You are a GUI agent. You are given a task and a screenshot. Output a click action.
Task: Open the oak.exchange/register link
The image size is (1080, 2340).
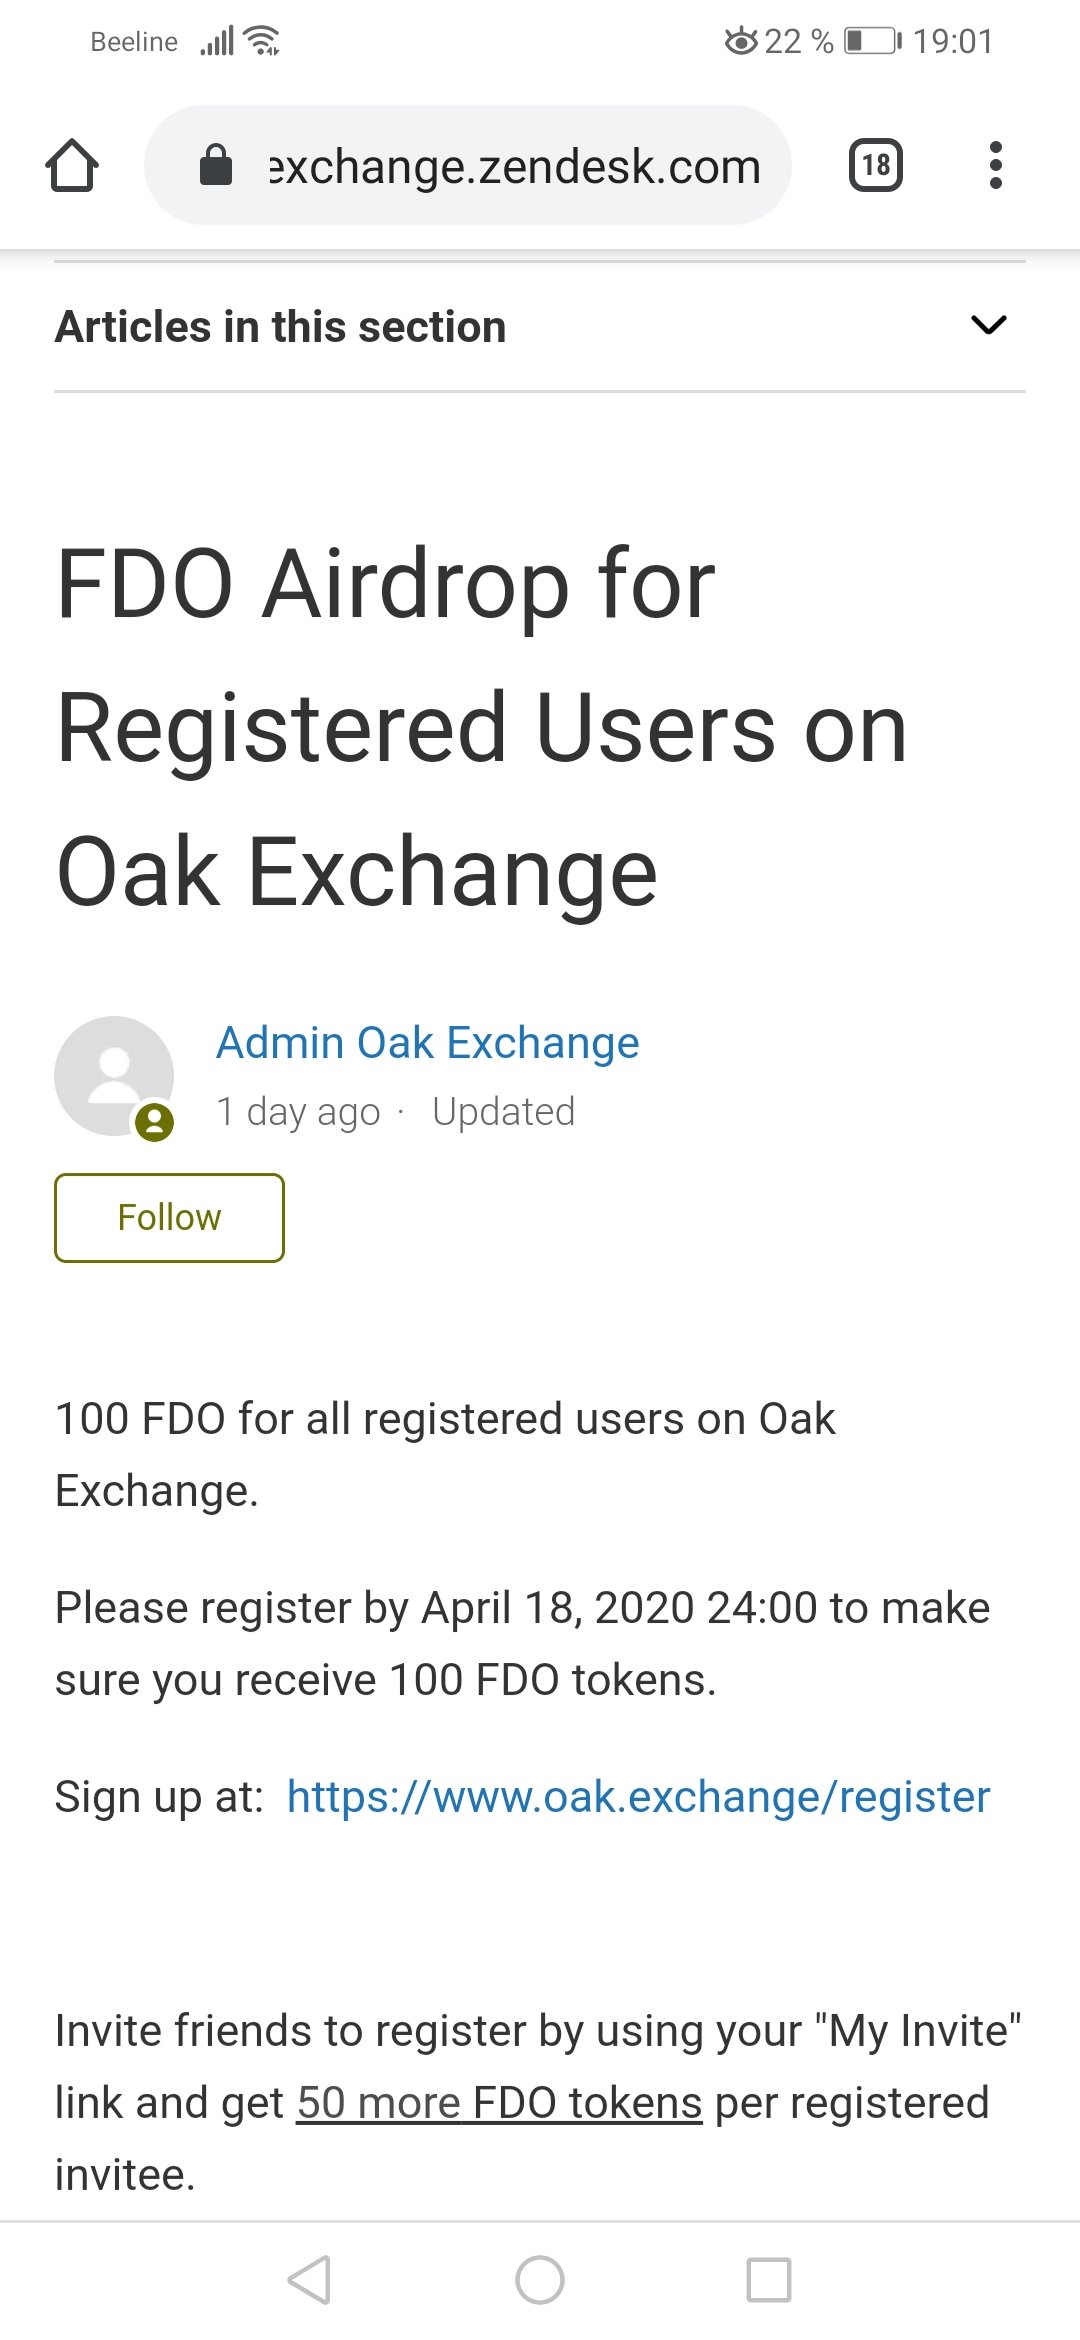[x=637, y=1797]
